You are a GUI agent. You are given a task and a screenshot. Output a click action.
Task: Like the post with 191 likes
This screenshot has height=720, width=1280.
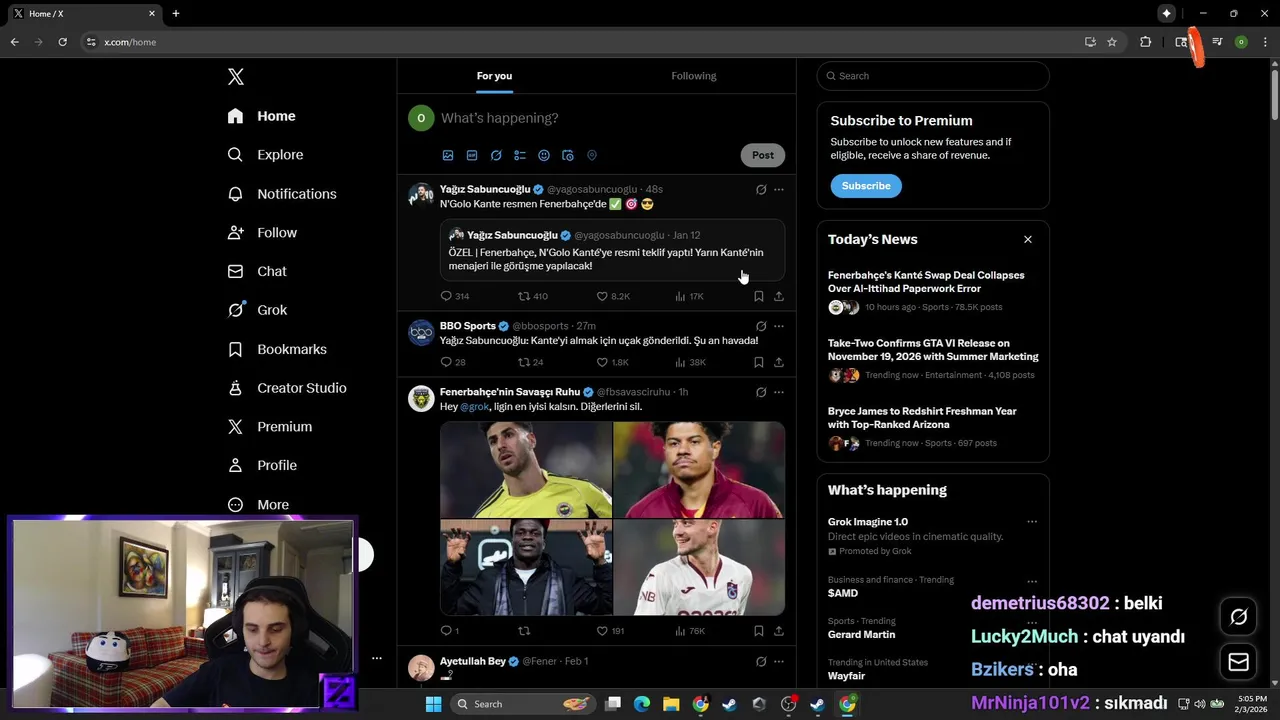(610, 631)
